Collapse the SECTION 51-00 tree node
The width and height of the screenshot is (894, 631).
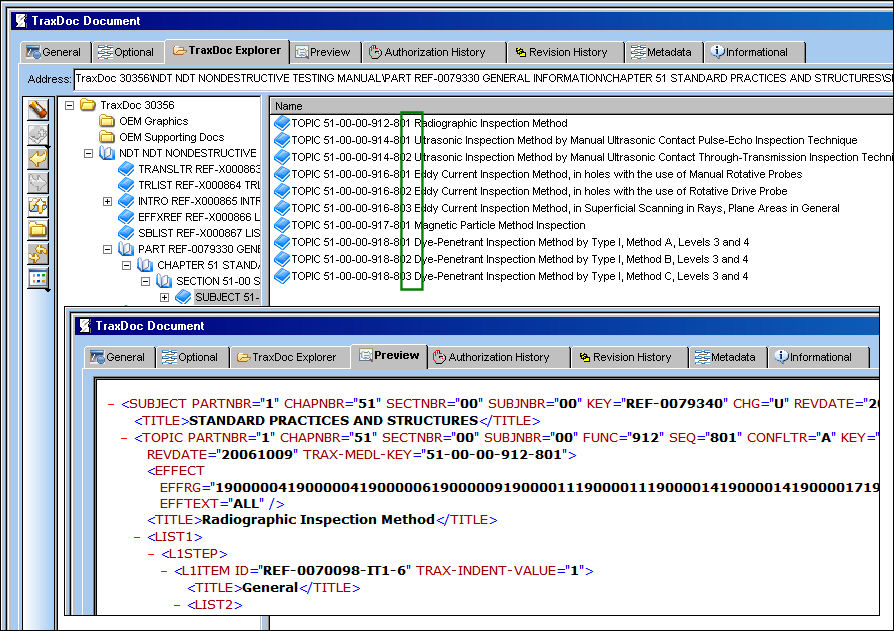(x=145, y=281)
